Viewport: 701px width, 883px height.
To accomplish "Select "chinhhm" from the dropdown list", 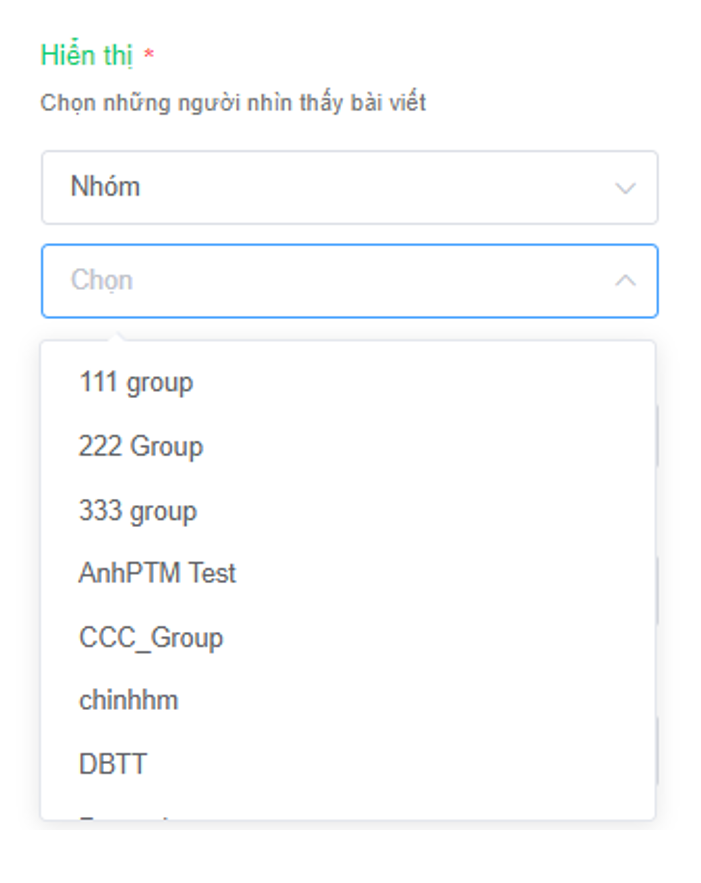I will 129,701.
